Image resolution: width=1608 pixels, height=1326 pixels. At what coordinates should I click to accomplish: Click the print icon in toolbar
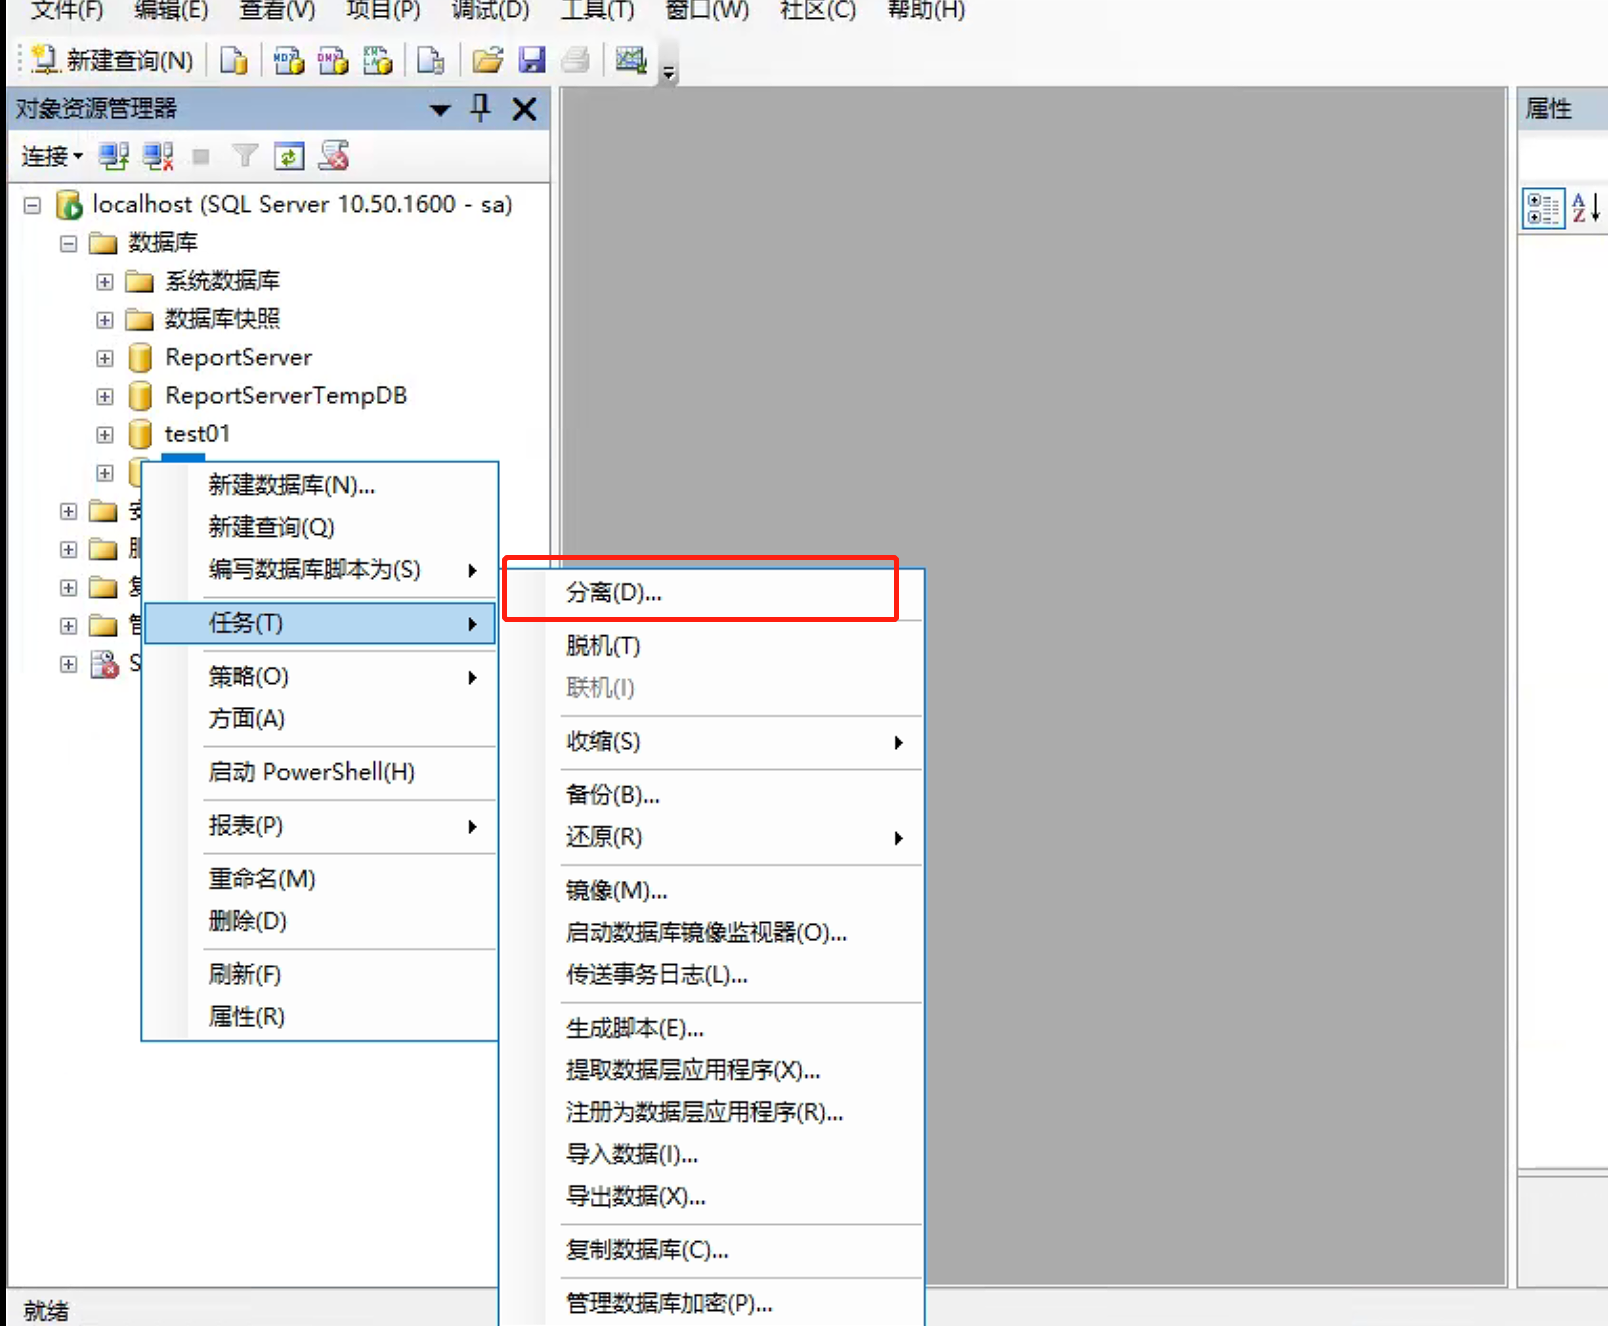575,60
